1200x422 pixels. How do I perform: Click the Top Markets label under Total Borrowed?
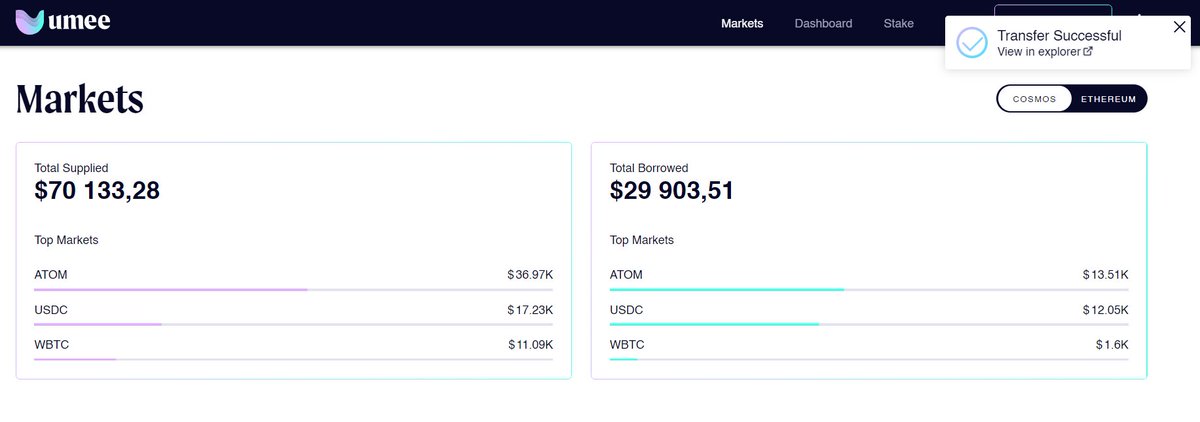[642, 240]
